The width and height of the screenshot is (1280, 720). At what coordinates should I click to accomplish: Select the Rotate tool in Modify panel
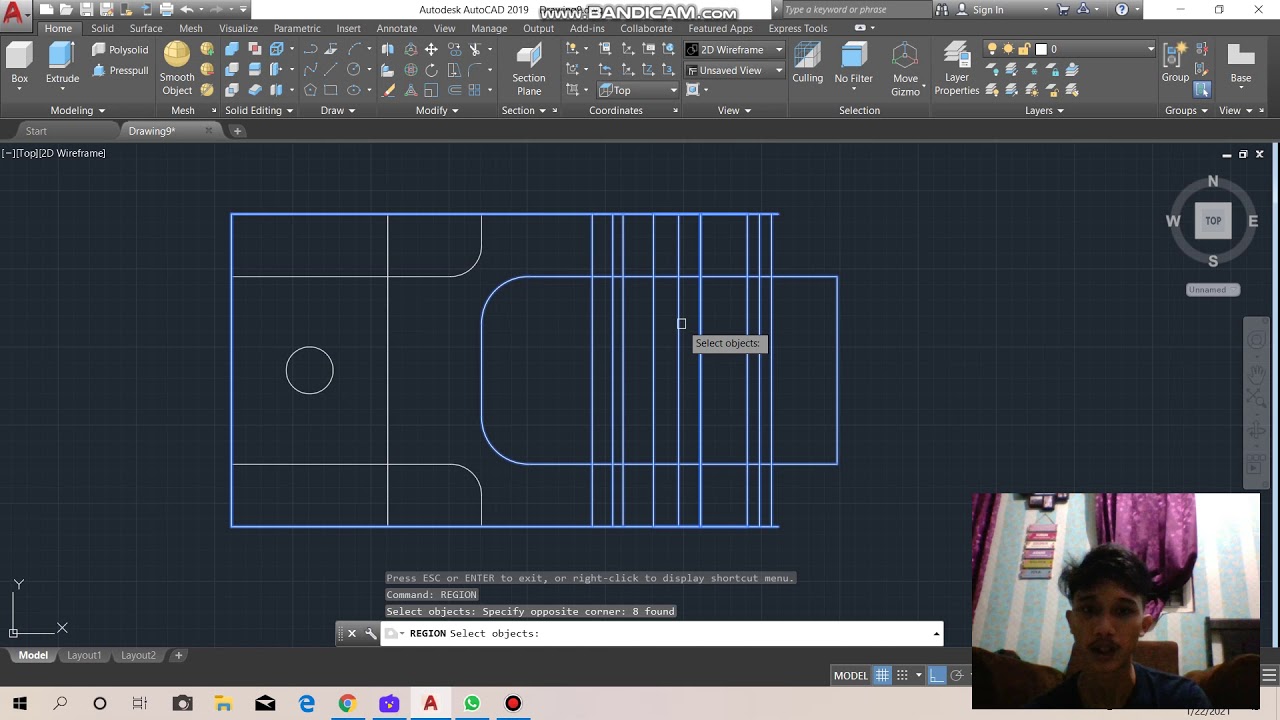point(431,70)
